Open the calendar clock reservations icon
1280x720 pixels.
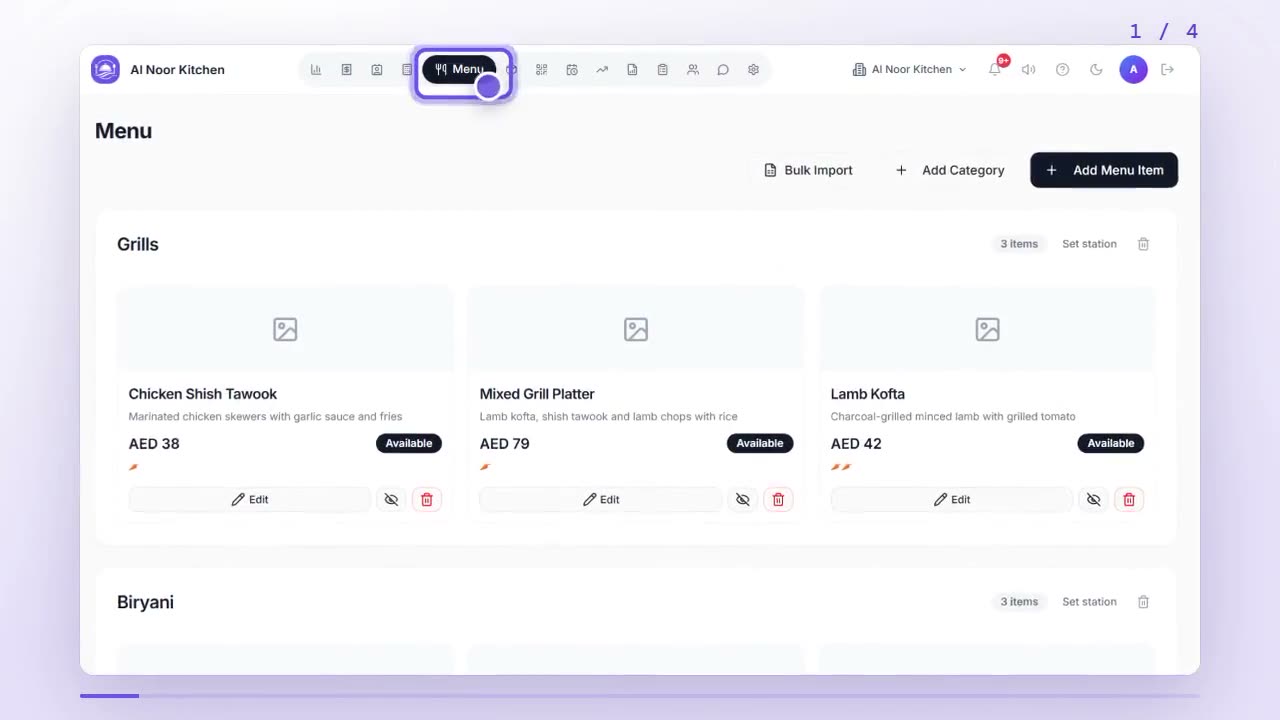pyautogui.click(x=572, y=70)
